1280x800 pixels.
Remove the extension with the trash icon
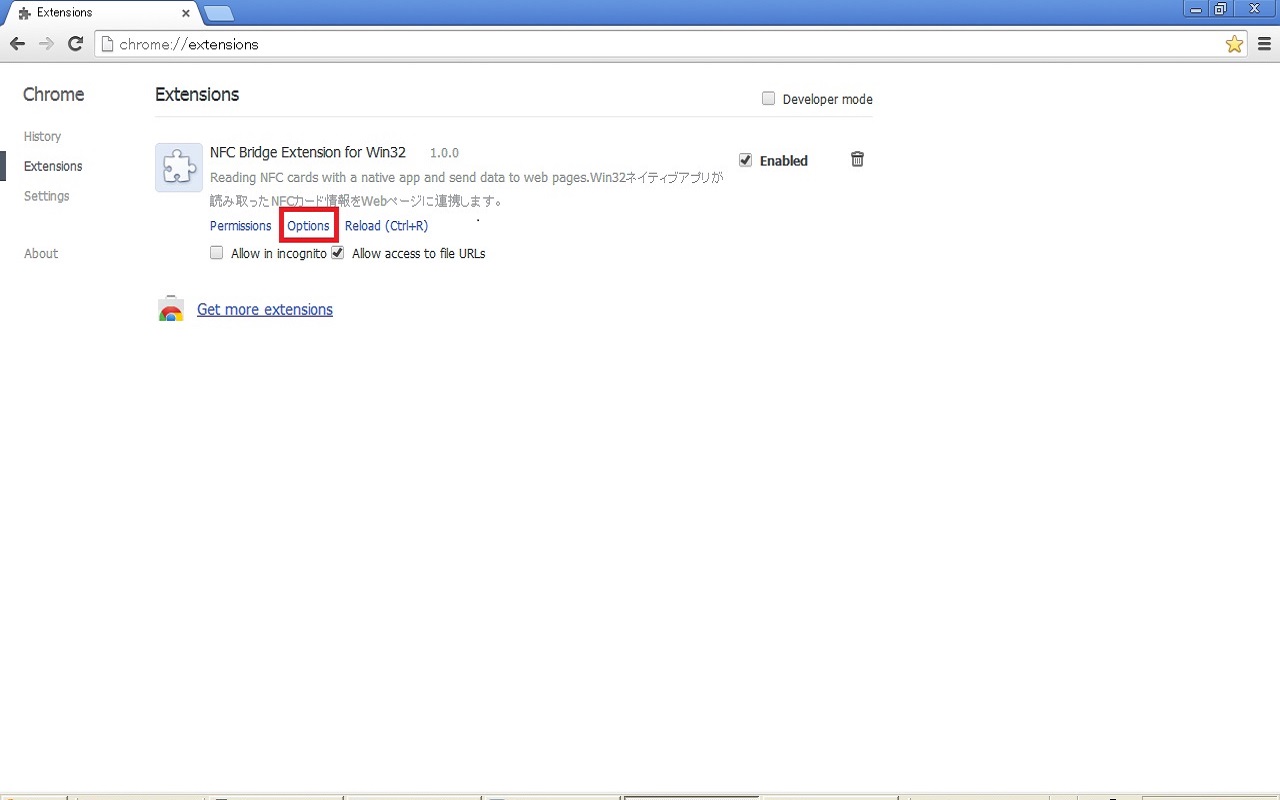(x=857, y=159)
